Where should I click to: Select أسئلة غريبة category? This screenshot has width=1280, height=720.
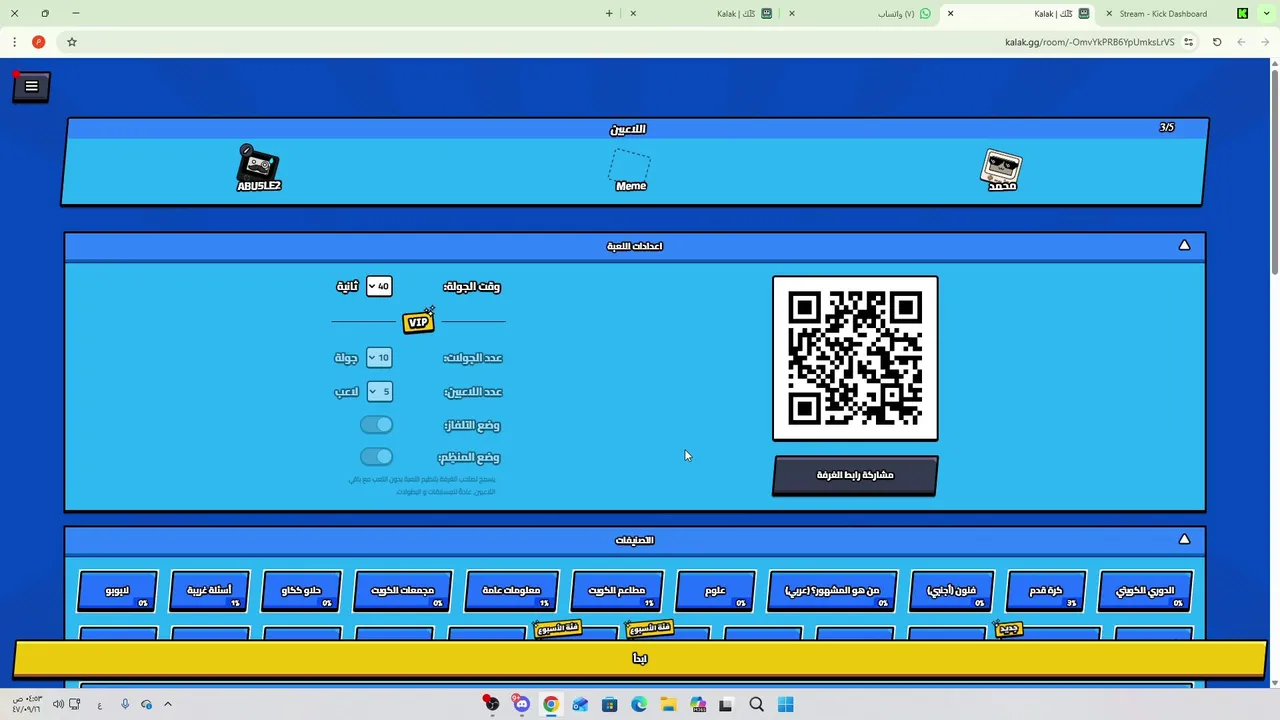tap(209, 591)
